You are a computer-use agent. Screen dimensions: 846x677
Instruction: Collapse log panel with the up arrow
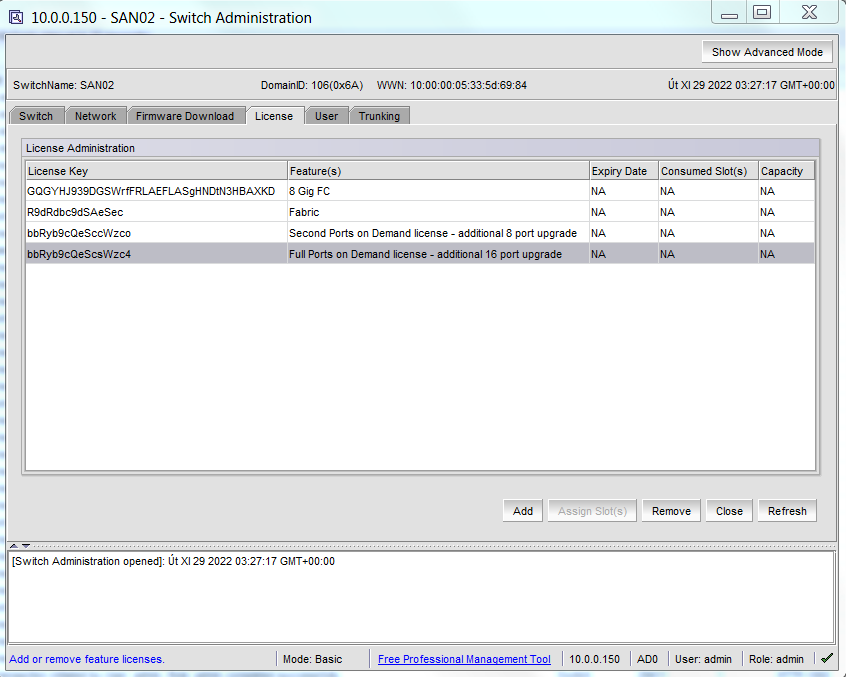pos(13,546)
